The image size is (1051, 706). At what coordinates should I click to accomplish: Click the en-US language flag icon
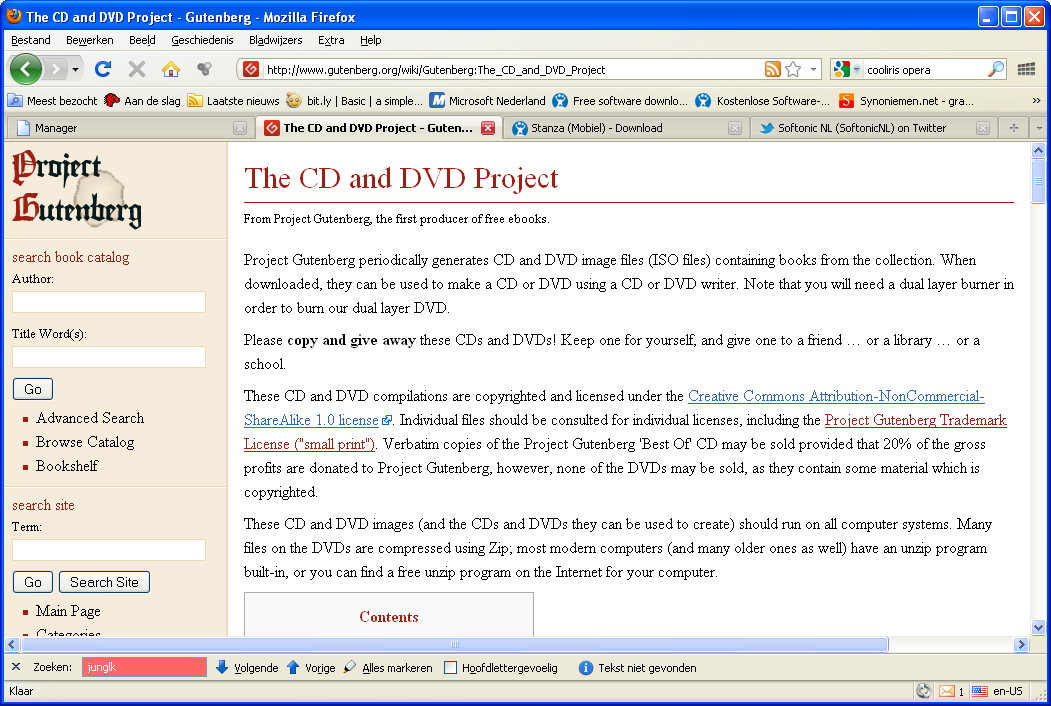[979, 691]
